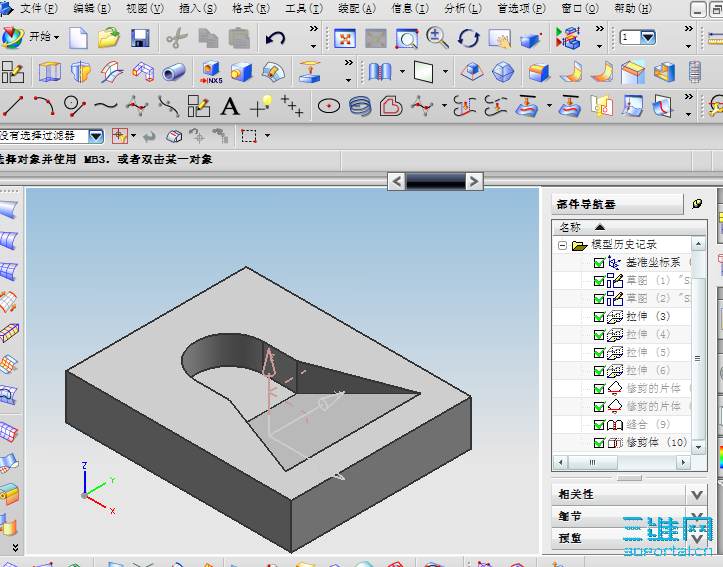Expand the 相关性 panel

coord(697,495)
